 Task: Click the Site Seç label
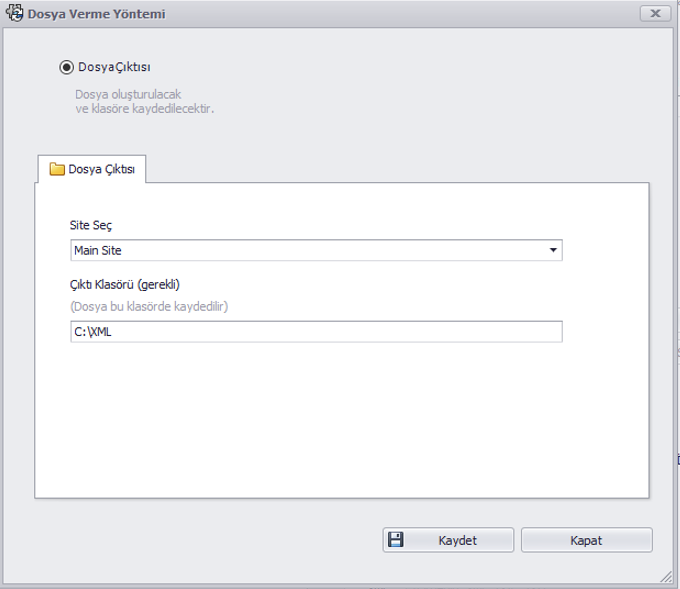coord(91,225)
